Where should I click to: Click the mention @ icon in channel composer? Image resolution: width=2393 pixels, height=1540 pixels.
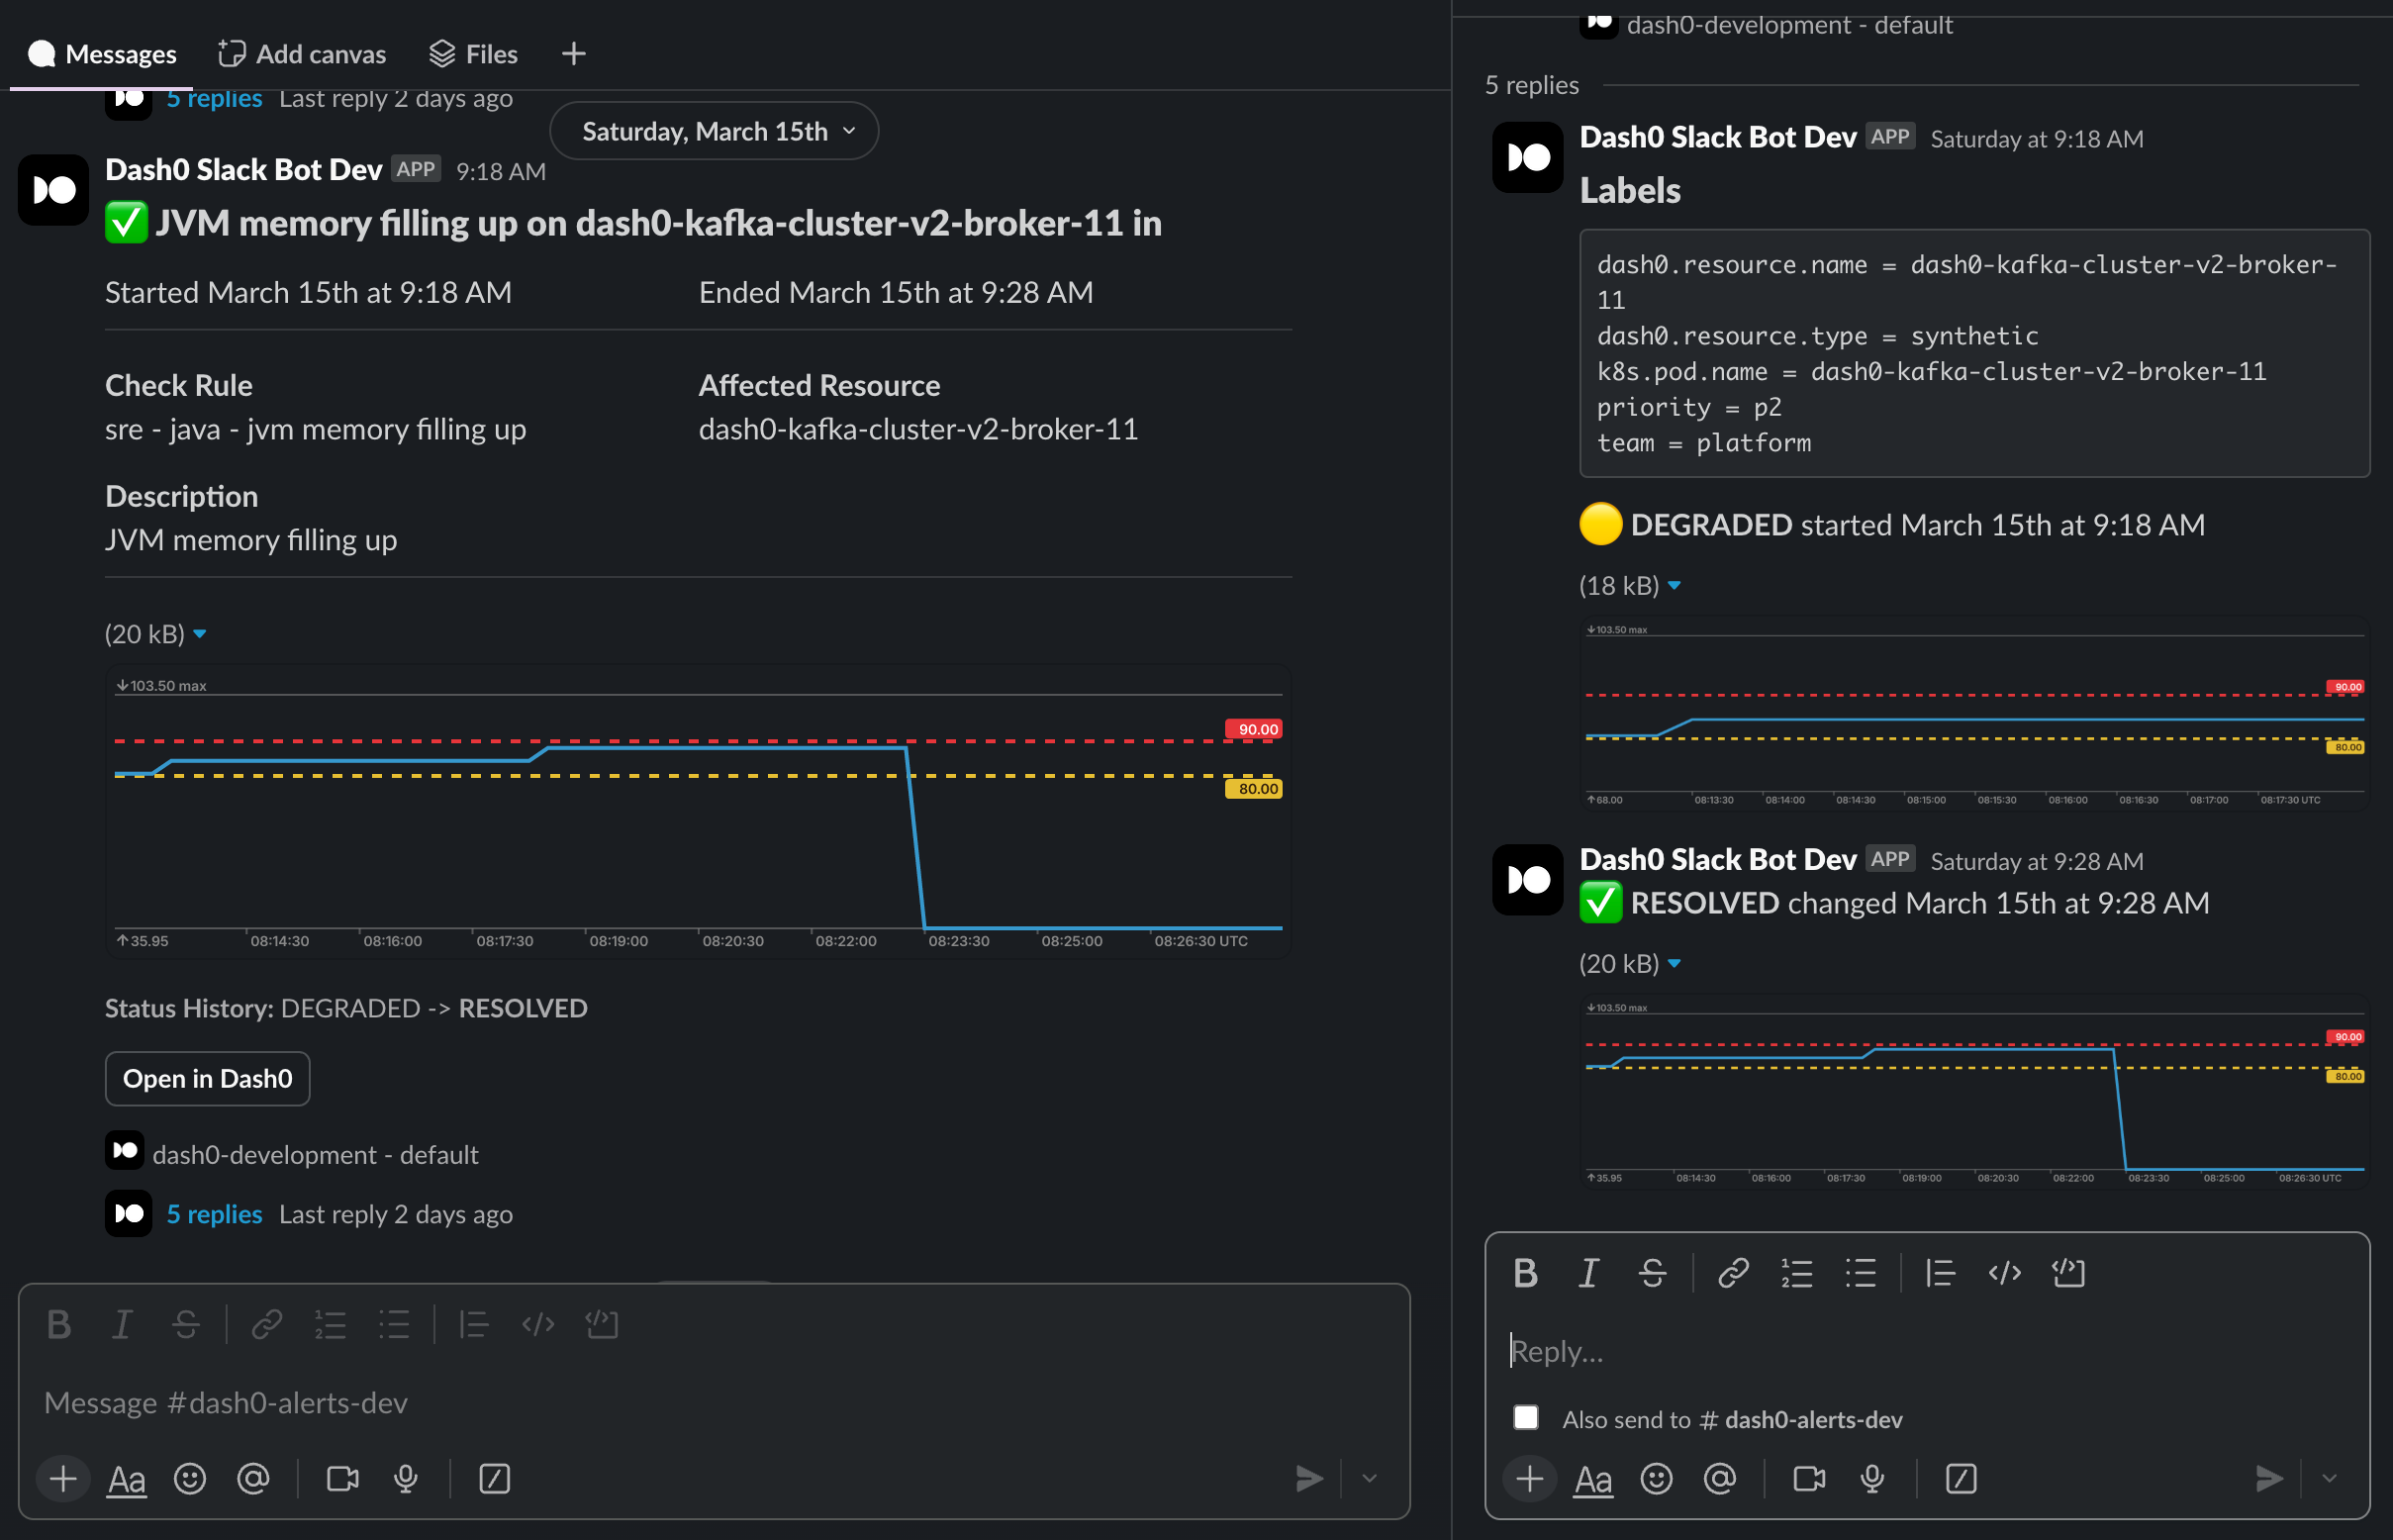253,1478
